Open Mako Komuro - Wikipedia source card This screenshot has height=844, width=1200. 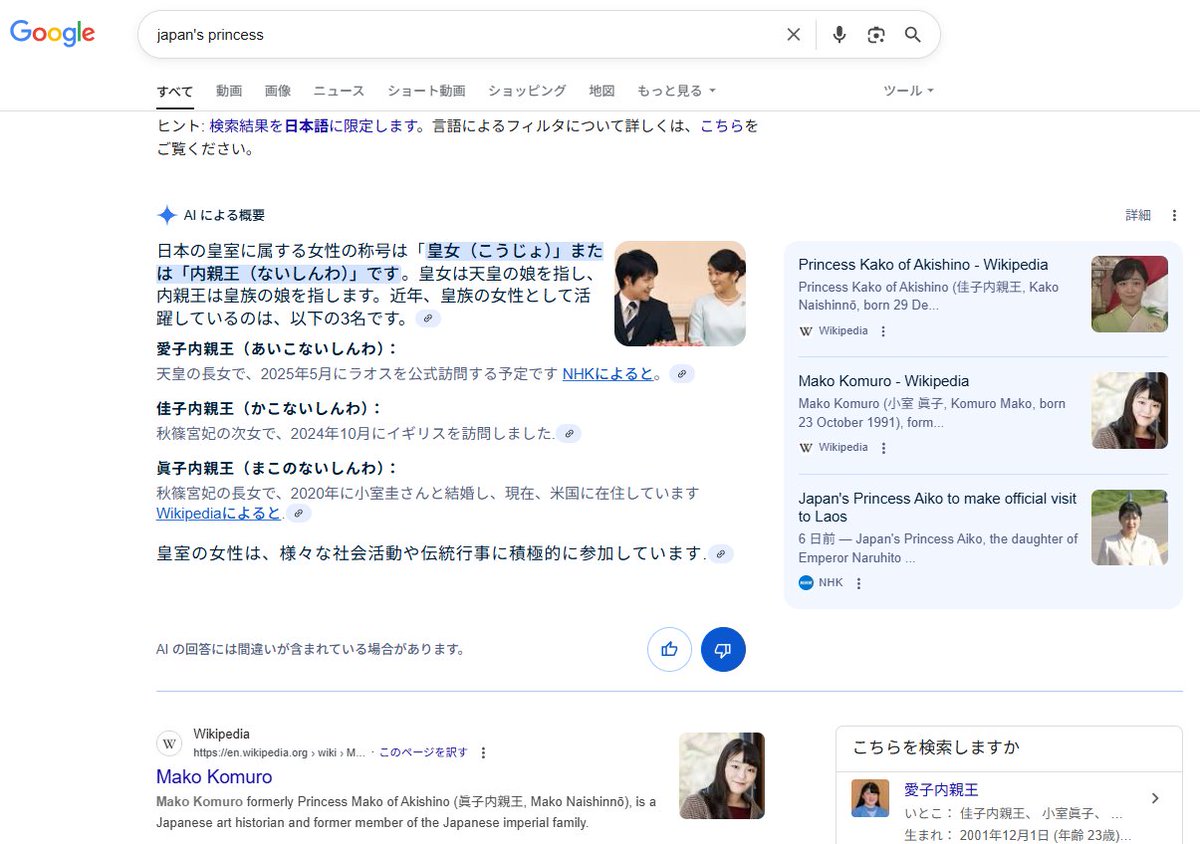[883, 381]
